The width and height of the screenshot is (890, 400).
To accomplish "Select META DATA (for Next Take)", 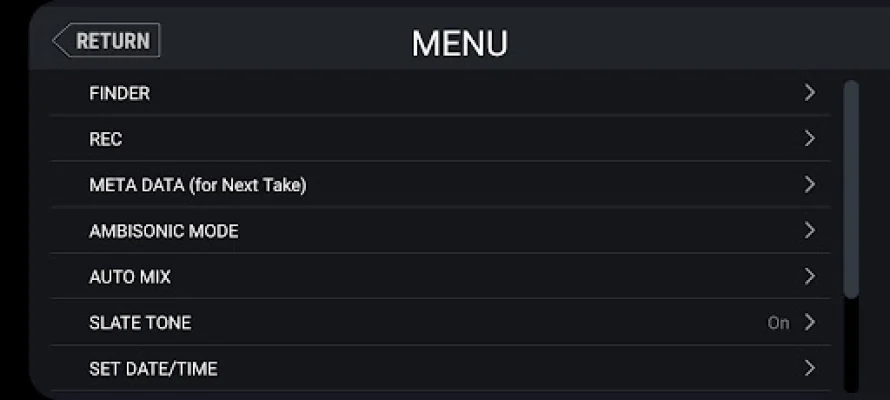I will click(197, 185).
